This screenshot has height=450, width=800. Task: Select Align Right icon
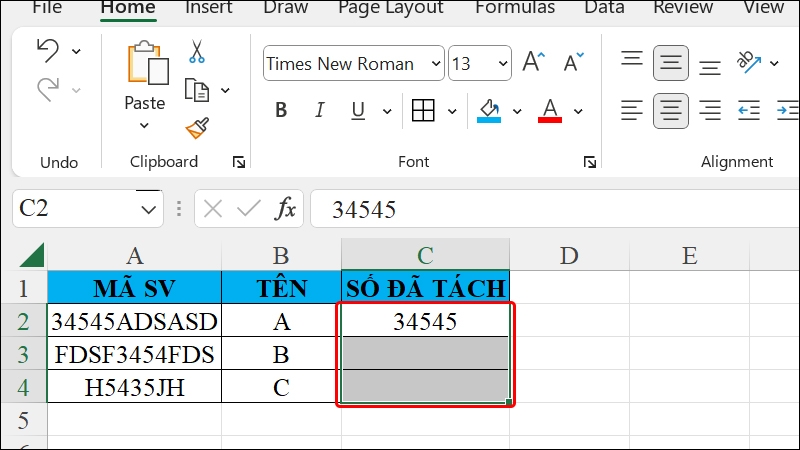[x=710, y=110]
